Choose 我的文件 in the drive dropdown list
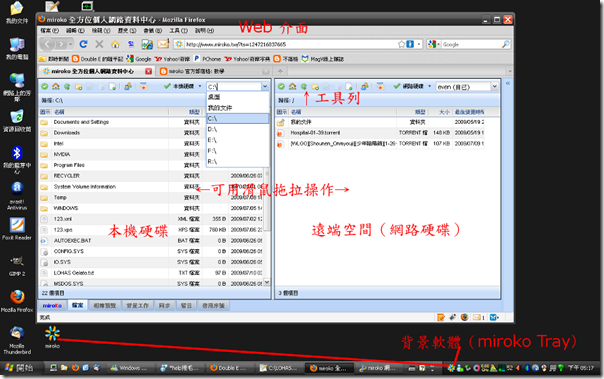Screen dimensions: 604x379 238,108
